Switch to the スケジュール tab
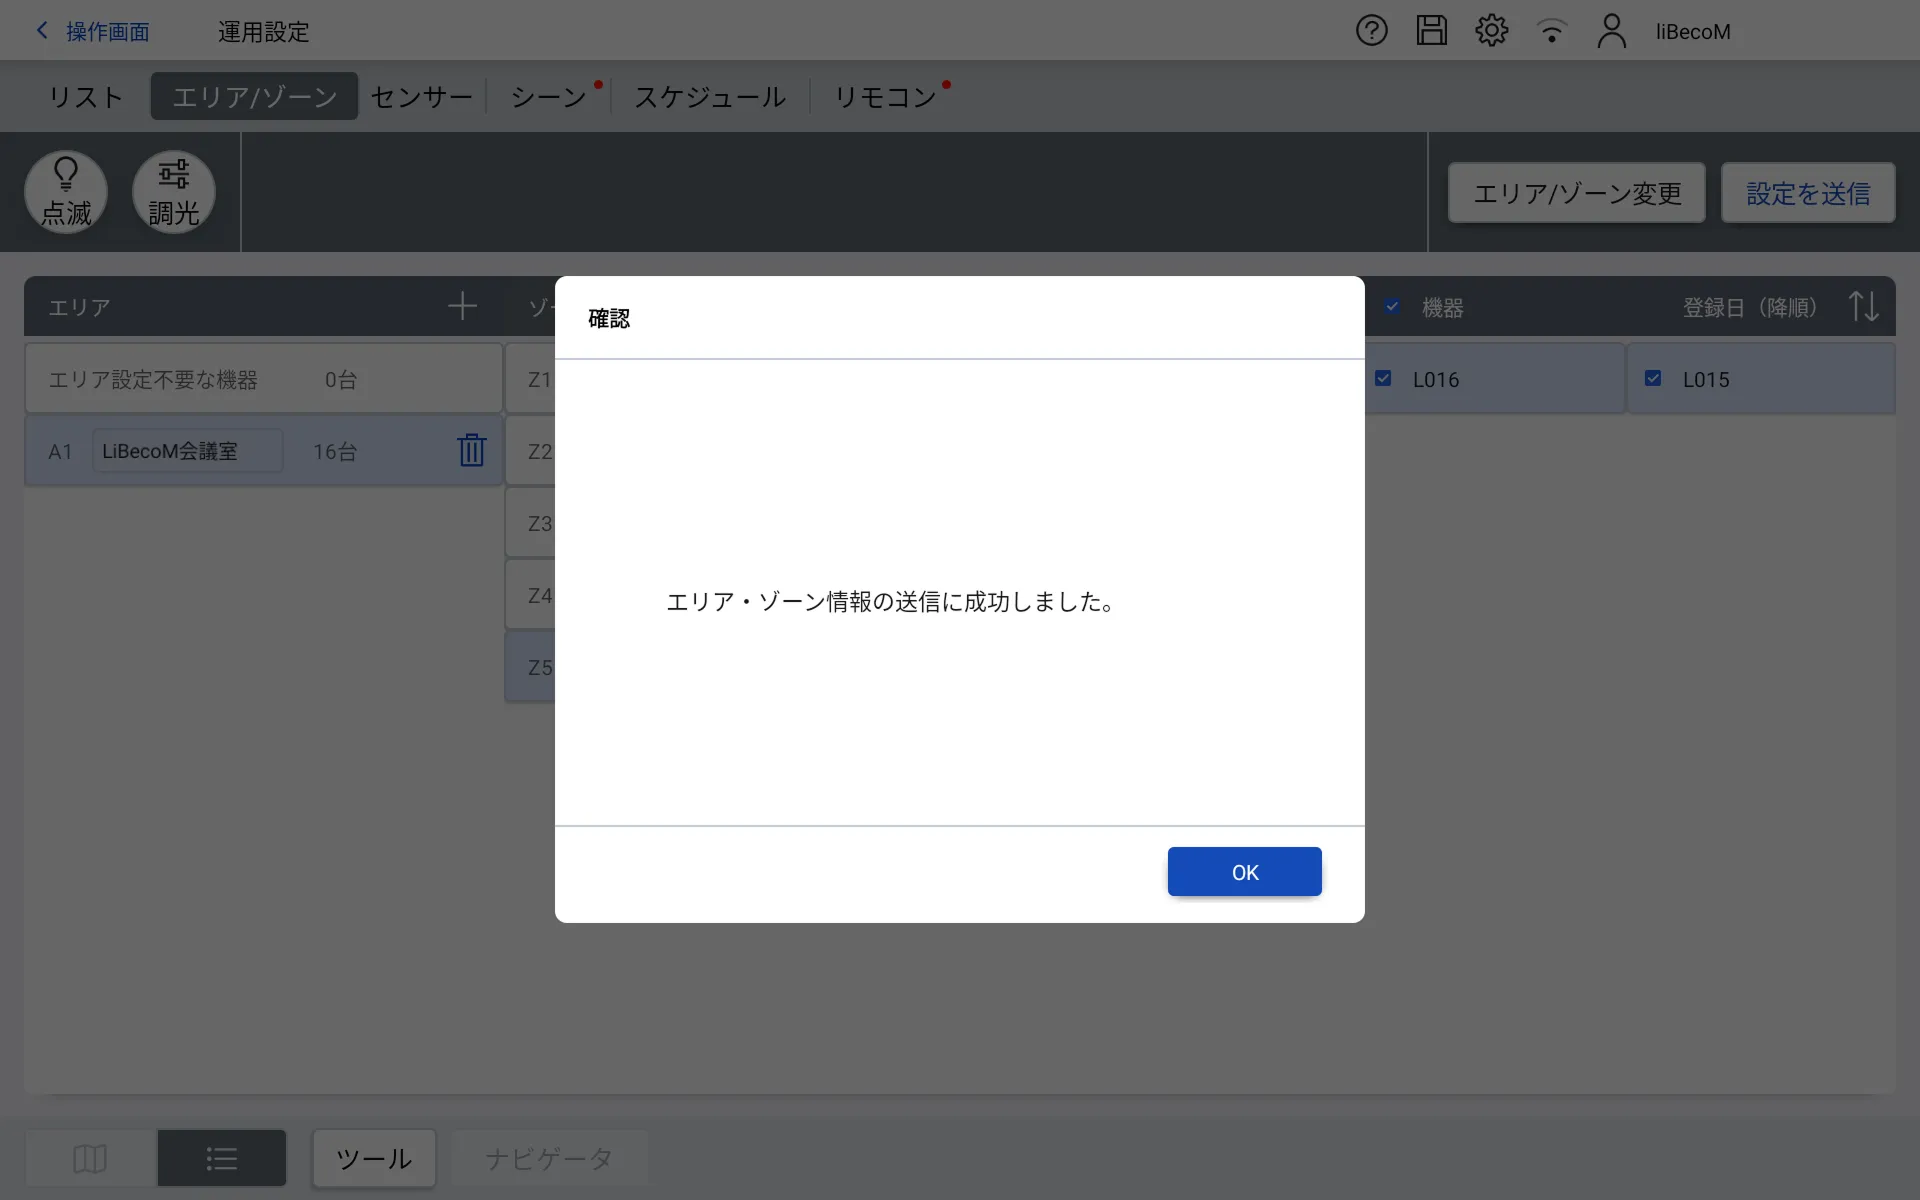This screenshot has height=1200, width=1920. [710, 97]
